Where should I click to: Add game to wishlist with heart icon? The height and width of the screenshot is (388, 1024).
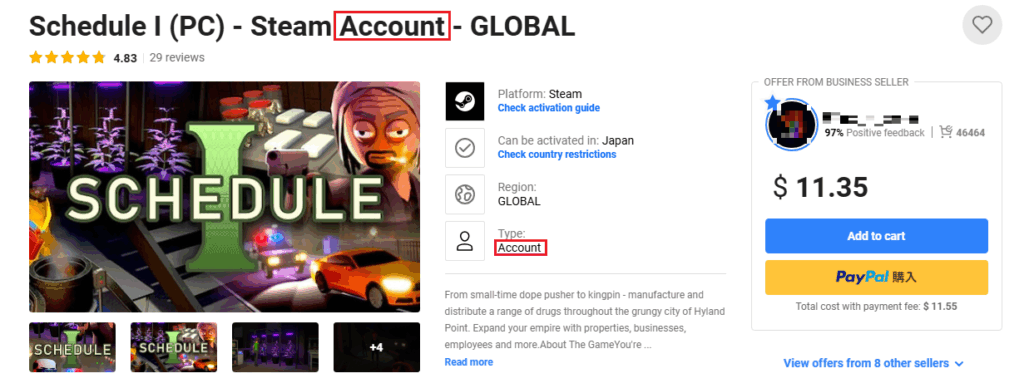(982, 25)
